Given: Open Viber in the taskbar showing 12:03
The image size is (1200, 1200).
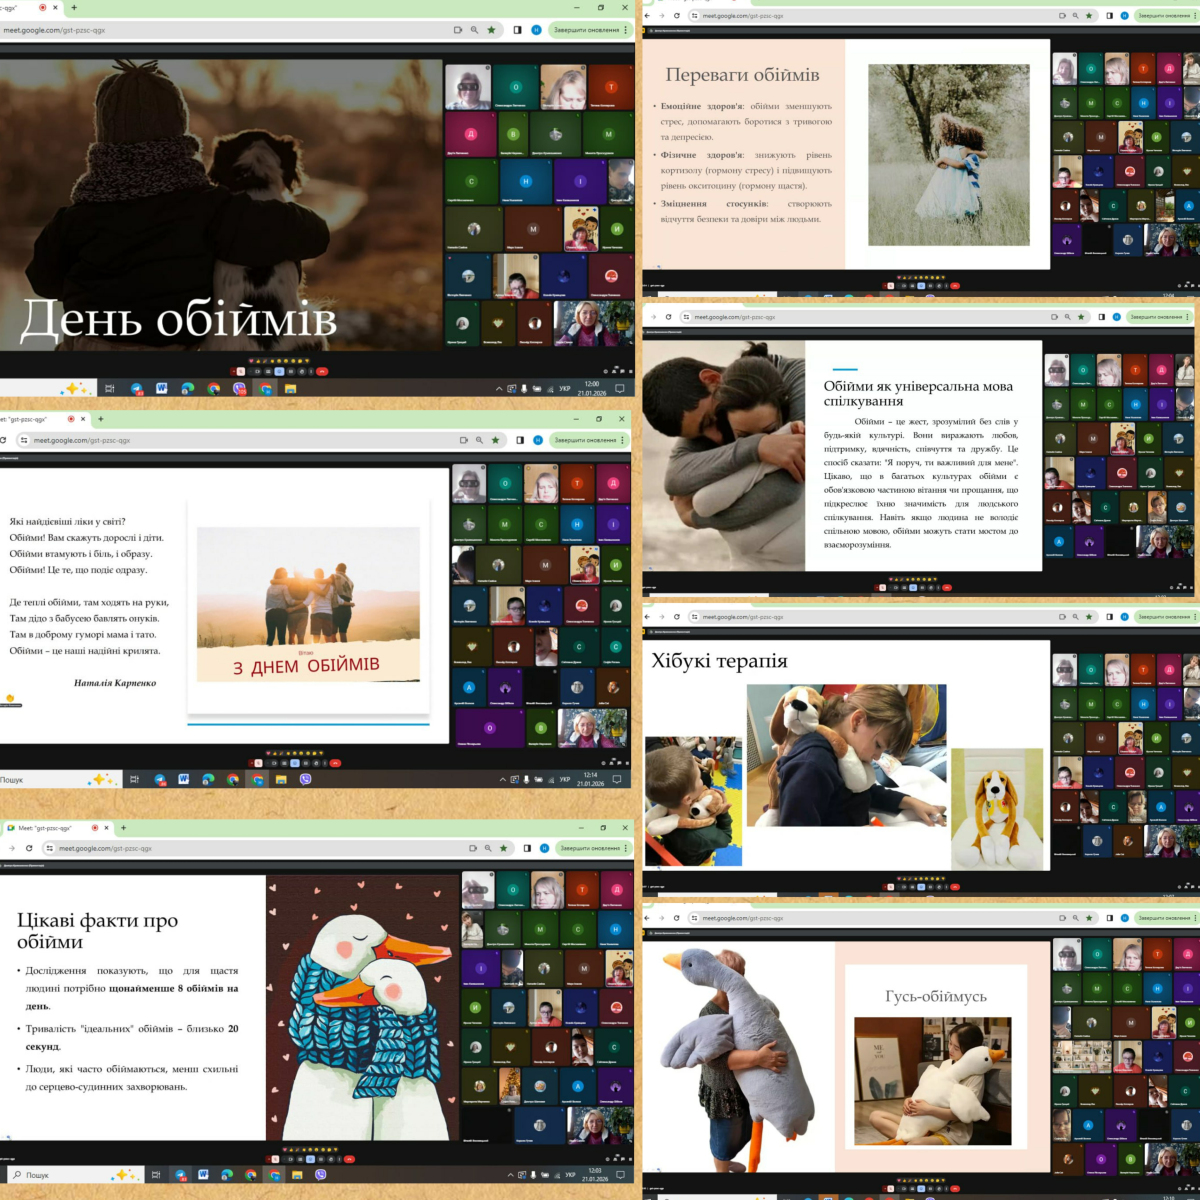Looking at the screenshot, I should coord(321,1175).
